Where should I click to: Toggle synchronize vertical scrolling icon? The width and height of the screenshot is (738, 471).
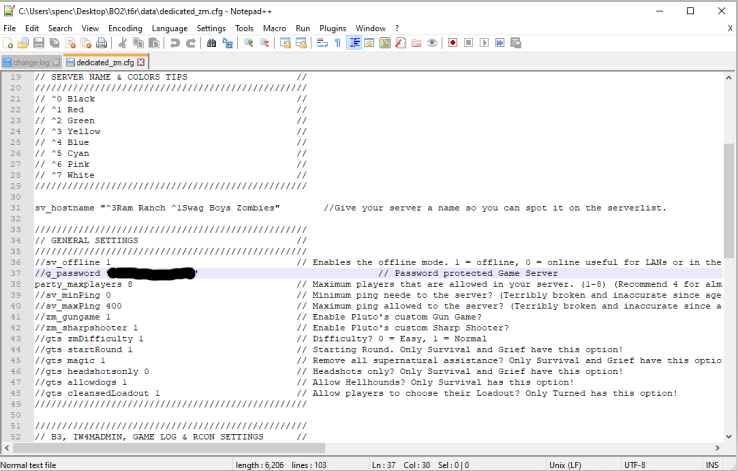(x=285, y=43)
